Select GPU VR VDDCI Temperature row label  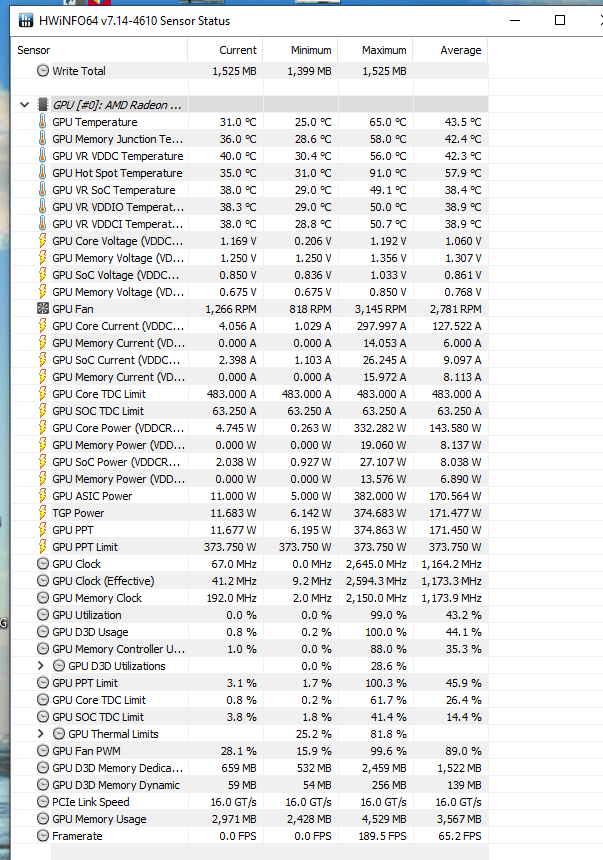[117, 224]
